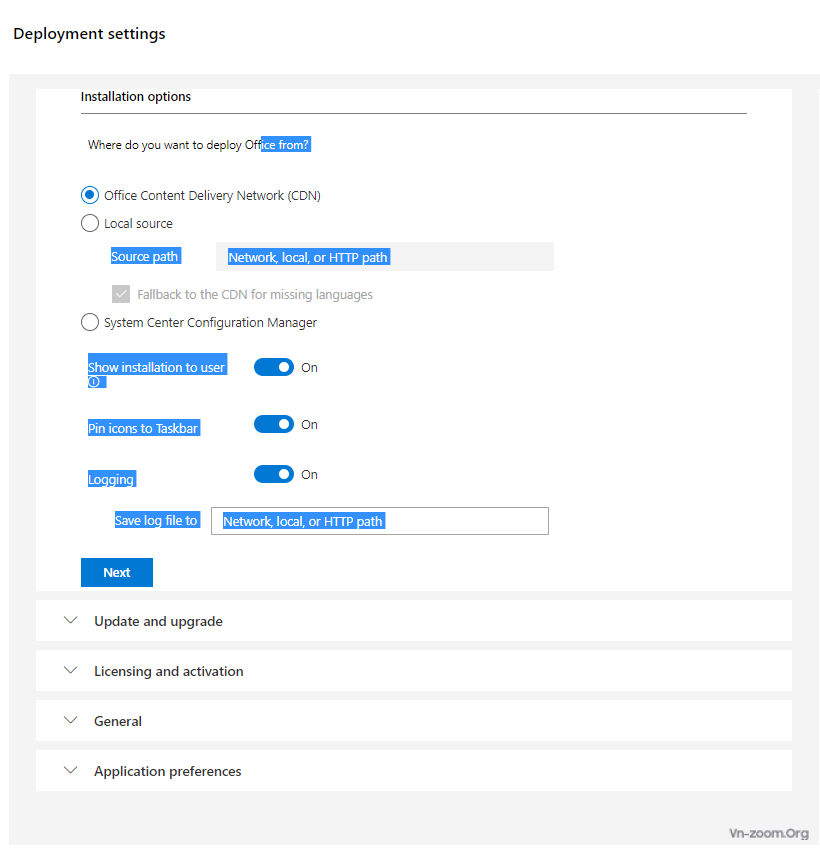Click the chevron icon beside Application preferences
The height and width of the screenshot is (850, 820).
(x=70, y=770)
